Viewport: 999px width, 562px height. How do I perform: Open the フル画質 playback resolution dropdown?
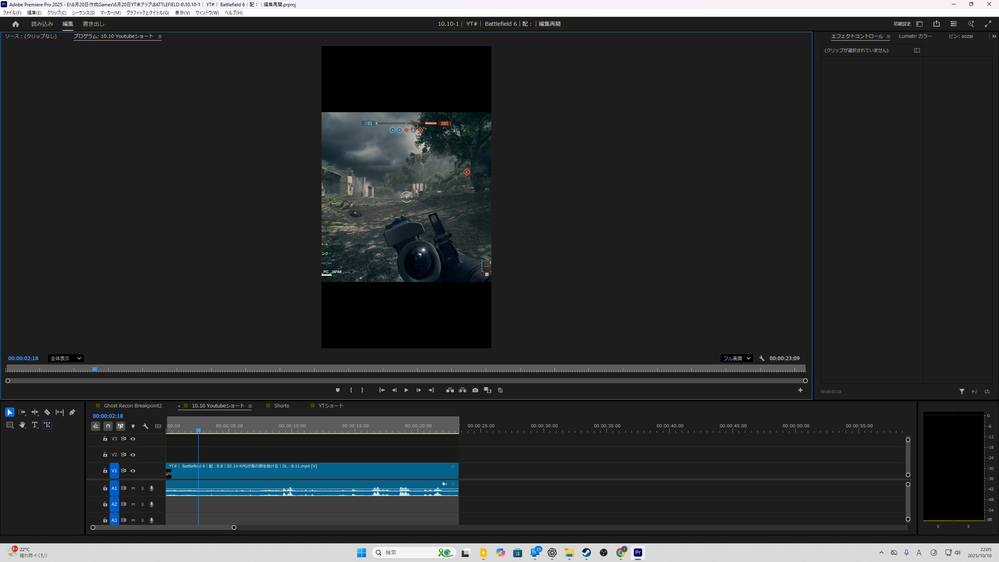point(737,358)
